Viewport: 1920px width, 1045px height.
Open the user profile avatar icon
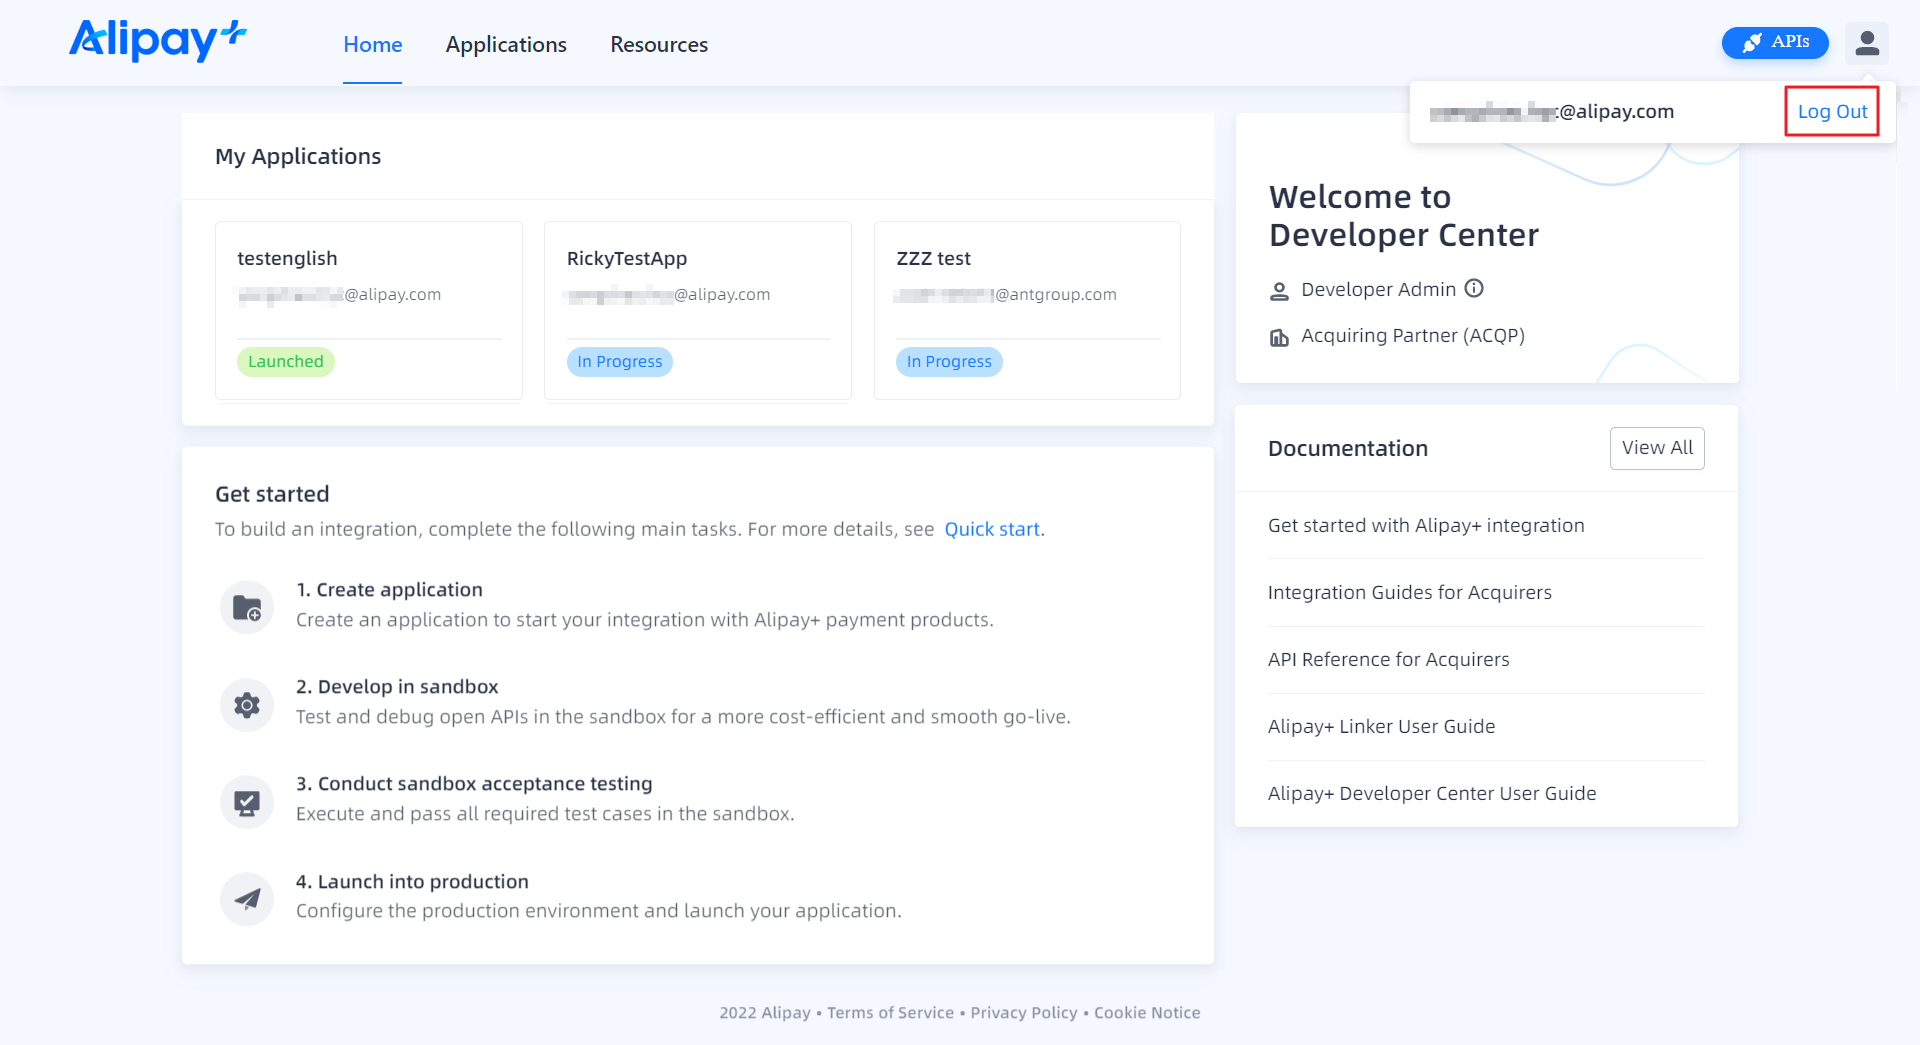(1866, 43)
